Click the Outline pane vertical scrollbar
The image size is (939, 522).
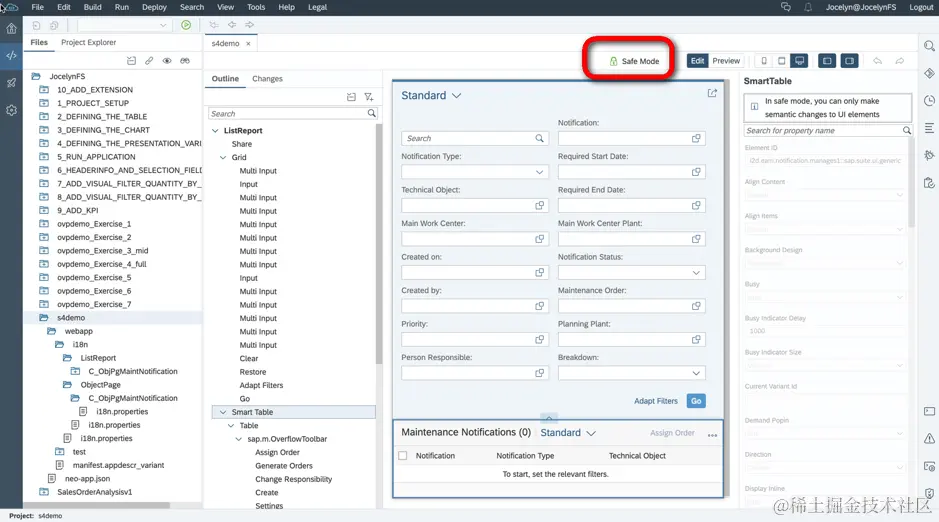(x=378, y=242)
